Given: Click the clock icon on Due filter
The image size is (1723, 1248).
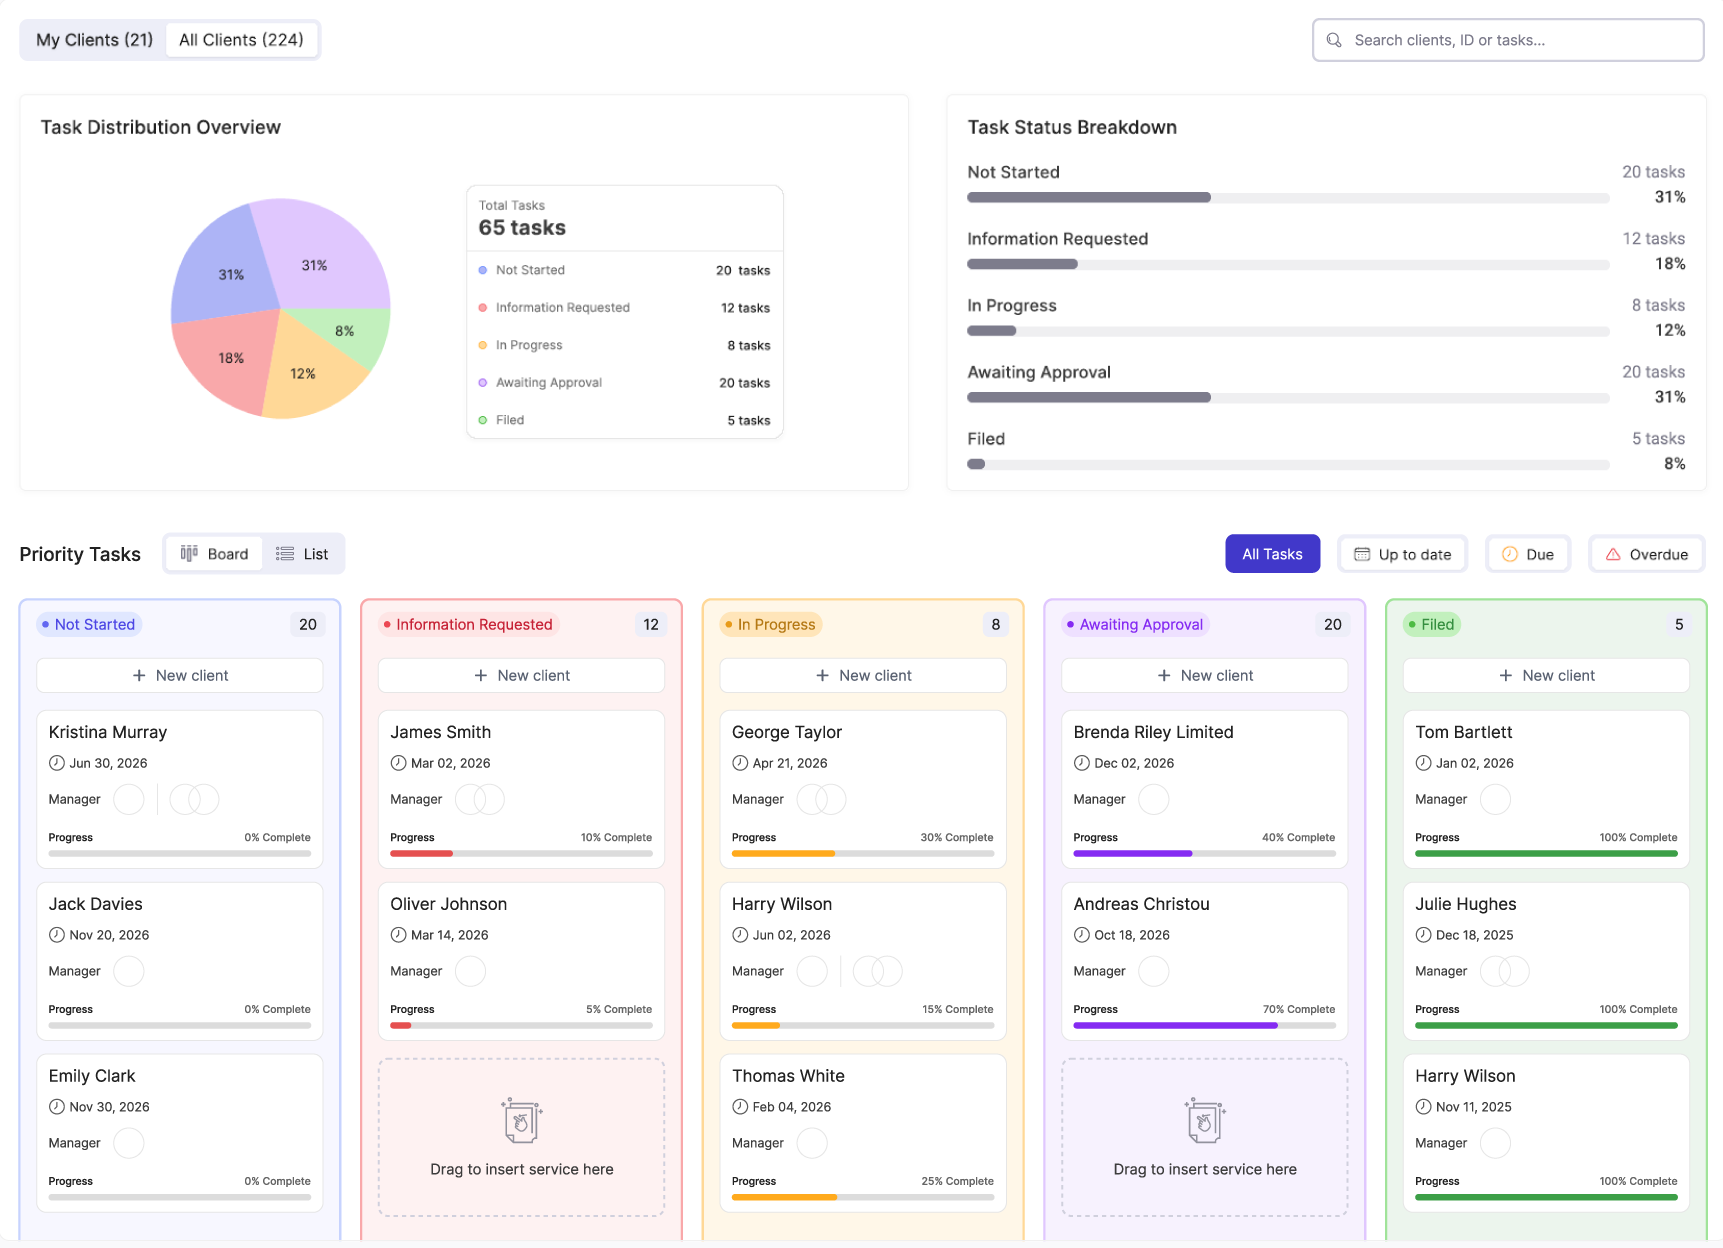Looking at the screenshot, I should pyautogui.click(x=1510, y=554).
